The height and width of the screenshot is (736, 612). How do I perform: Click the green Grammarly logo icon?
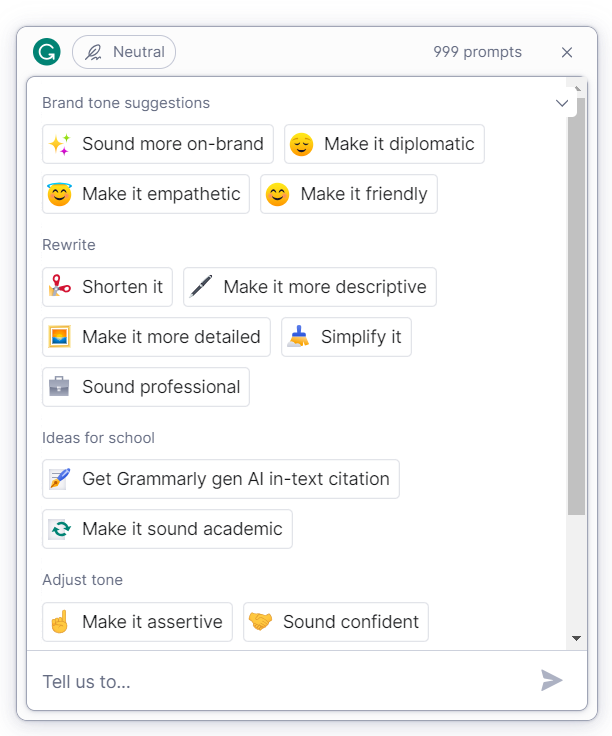tap(47, 52)
